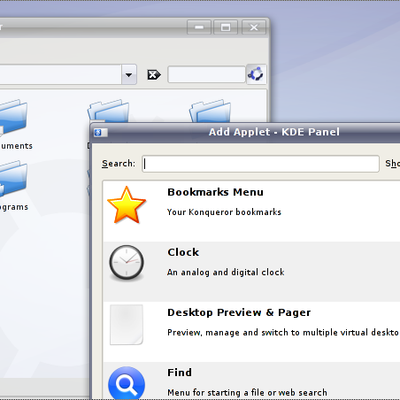This screenshot has width=400, height=400.
Task: Select 'Your Konqueror bookmarks' description
Action: pos(224,212)
